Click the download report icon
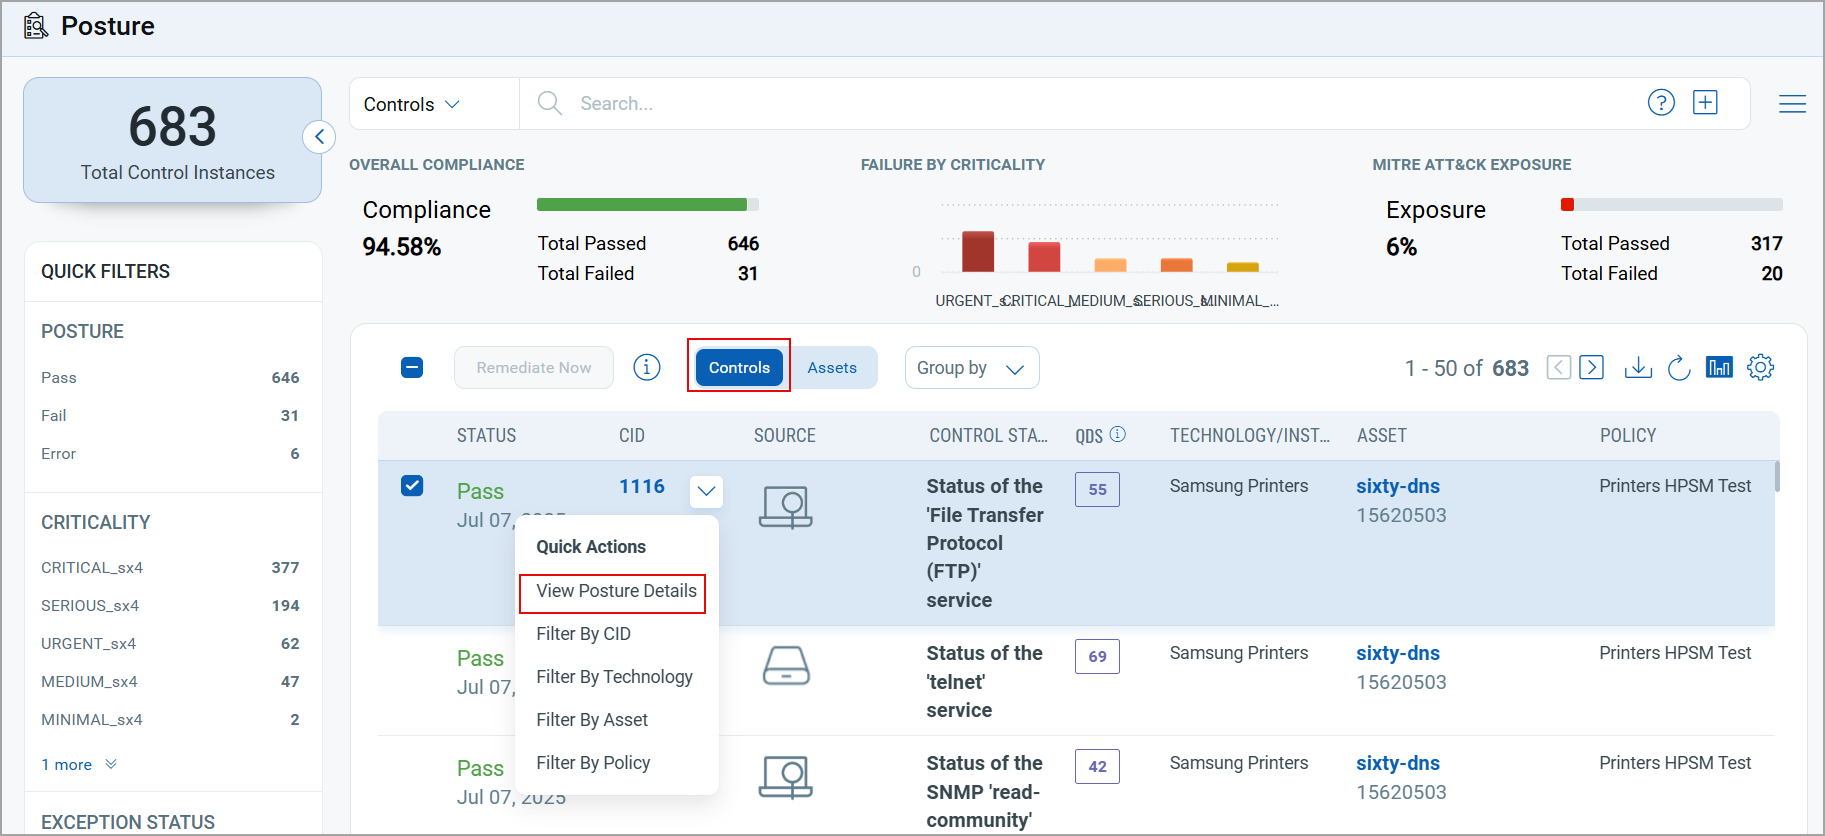 click(x=1637, y=368)
